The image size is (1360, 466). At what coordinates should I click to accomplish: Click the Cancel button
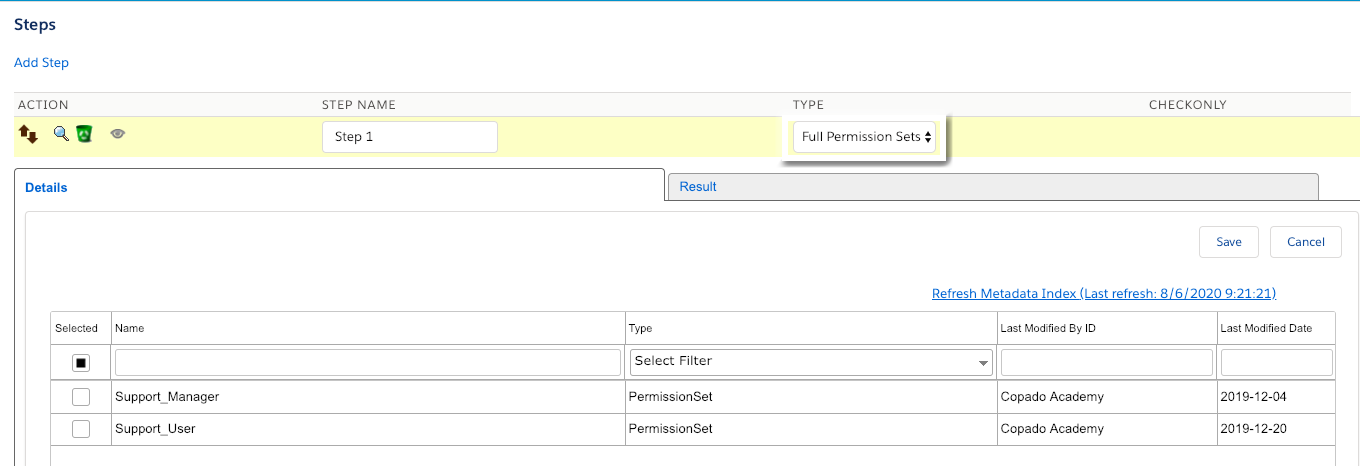point(1306,242)
